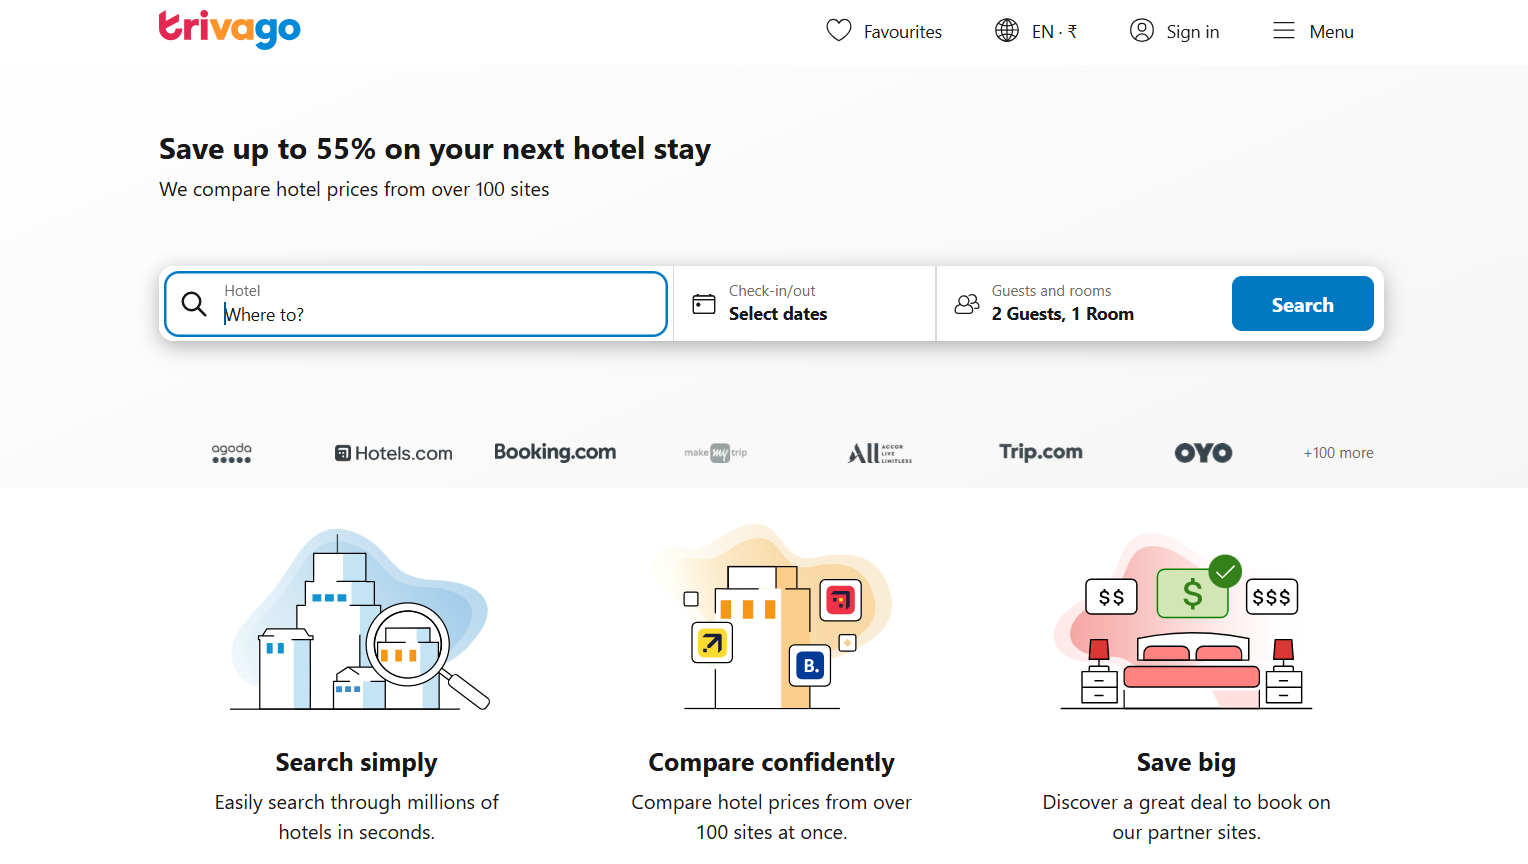
Task: Click the heart Favourites icon
Action: pyautogui.click(x=839, y=31)
